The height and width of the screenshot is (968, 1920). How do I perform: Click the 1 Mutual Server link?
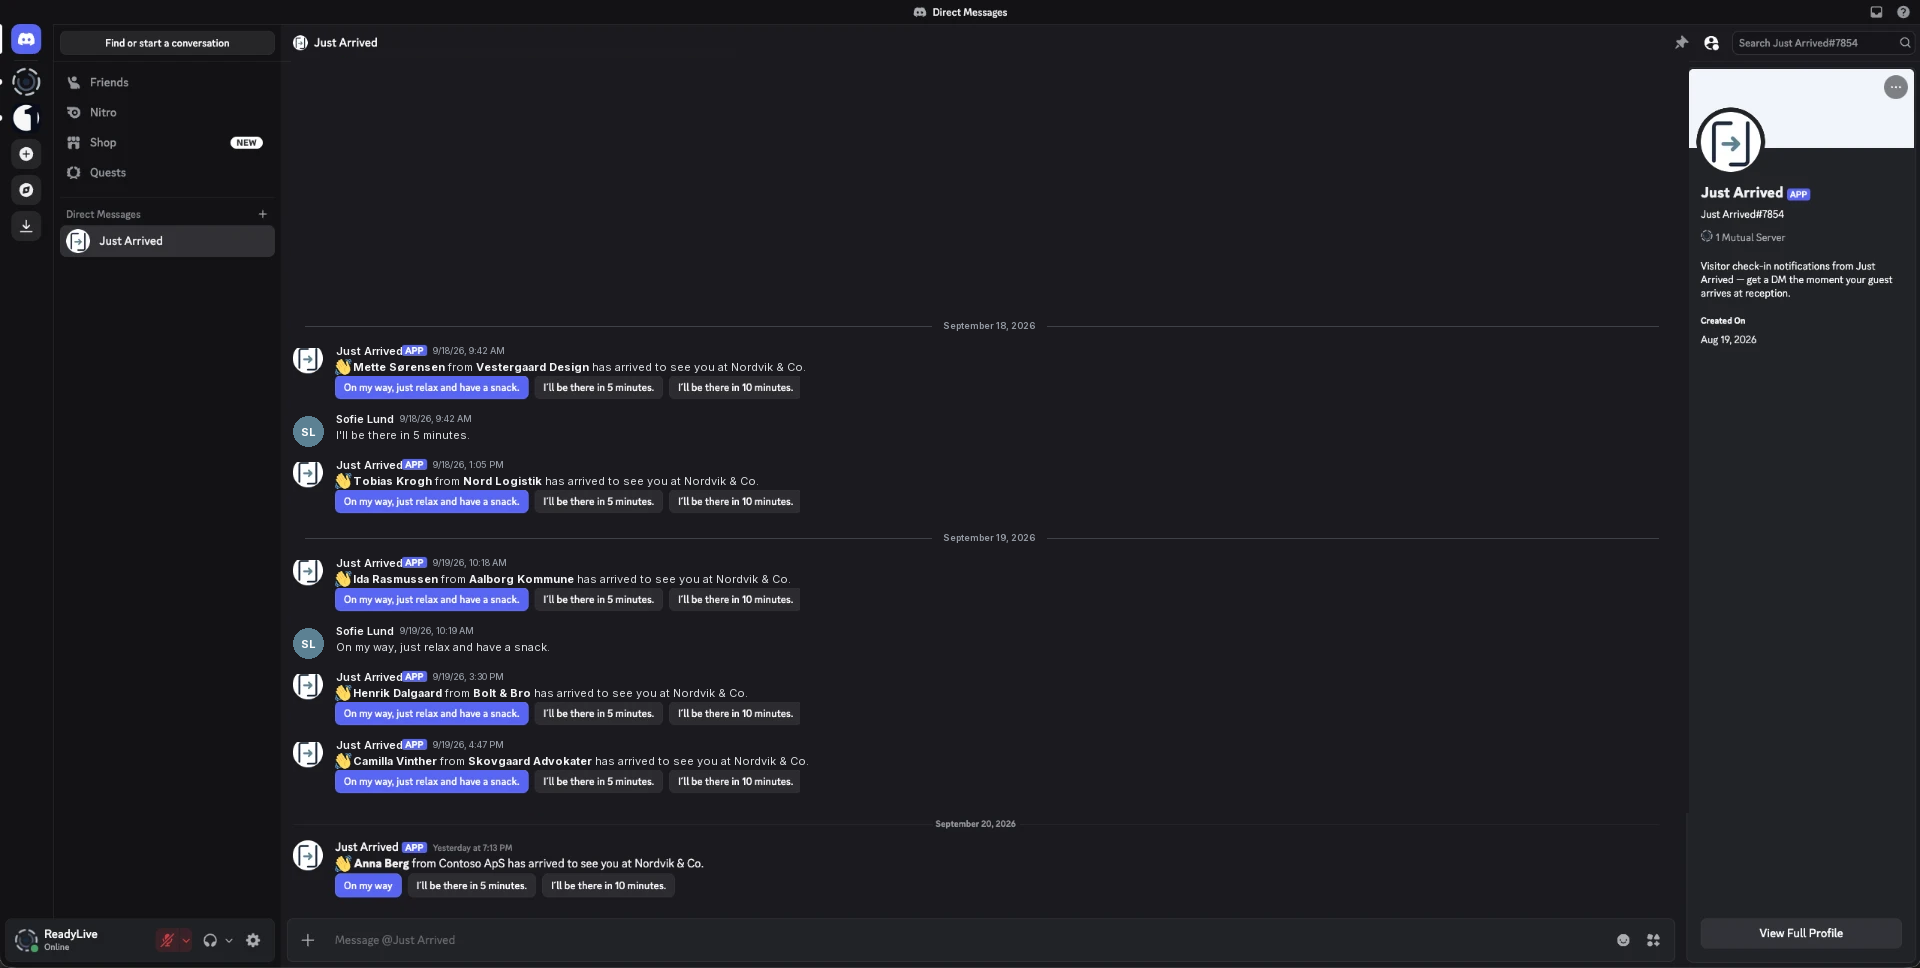1743,237
